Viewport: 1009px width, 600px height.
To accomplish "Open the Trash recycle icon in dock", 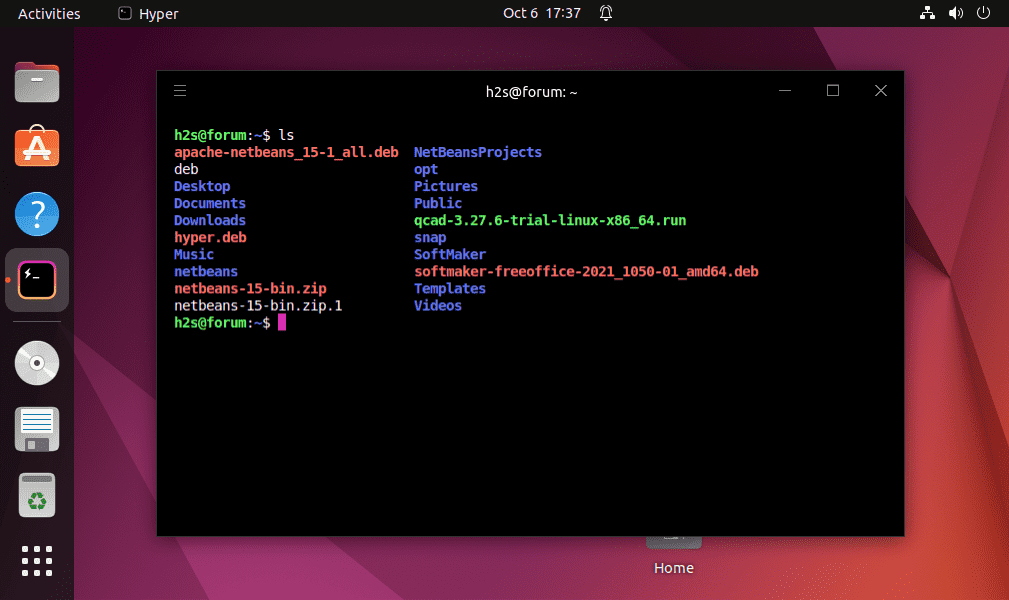I will click(x=37, y=494).
